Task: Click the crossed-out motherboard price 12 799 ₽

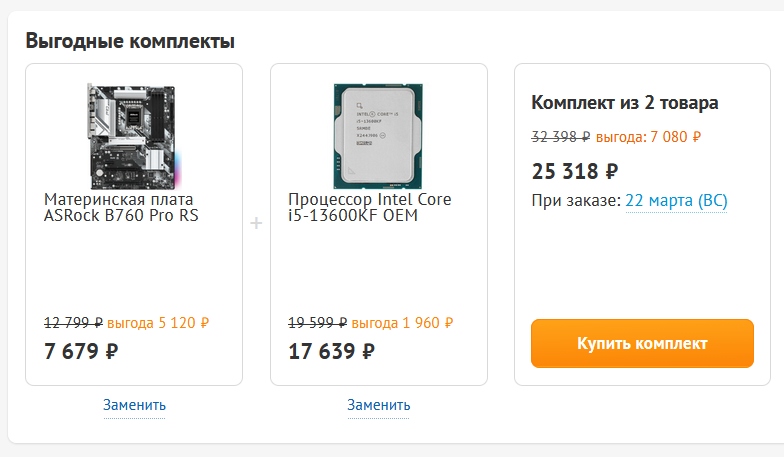Action: coord(73,323)
